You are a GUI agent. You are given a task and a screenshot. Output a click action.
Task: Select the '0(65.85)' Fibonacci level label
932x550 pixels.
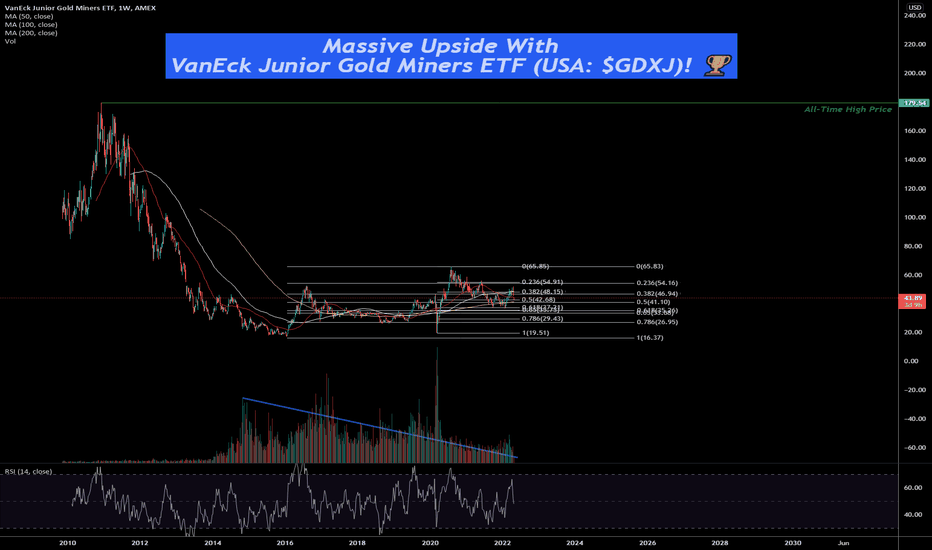[x=535, y=266]
